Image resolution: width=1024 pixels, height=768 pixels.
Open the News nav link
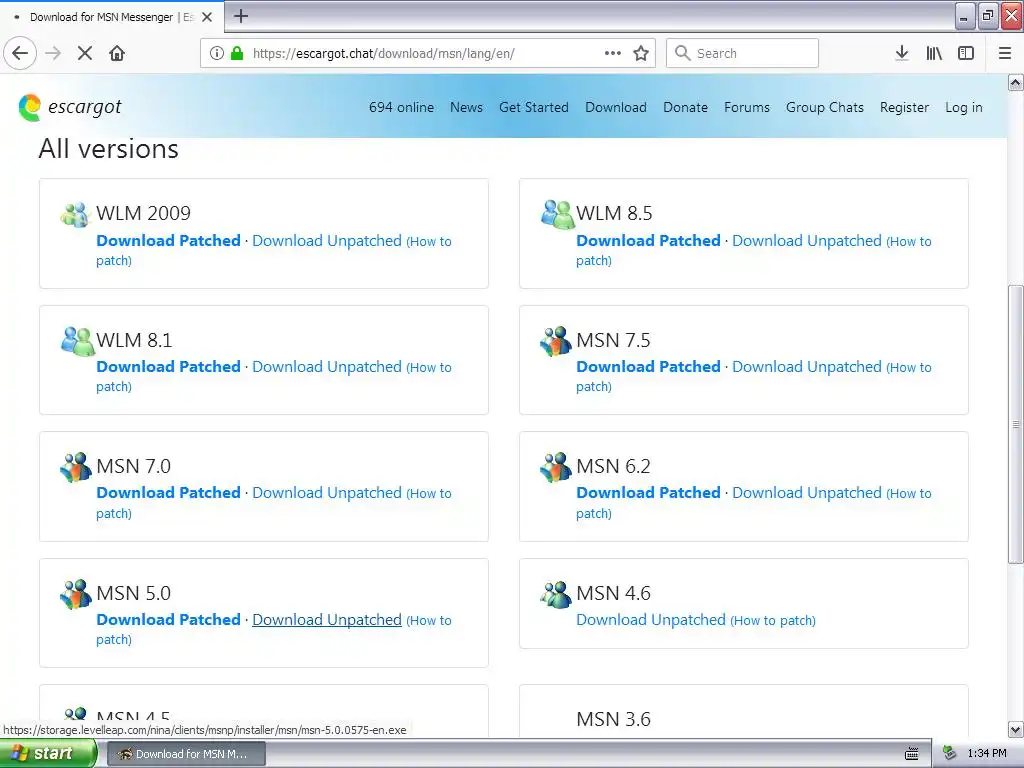coord(466,107)
